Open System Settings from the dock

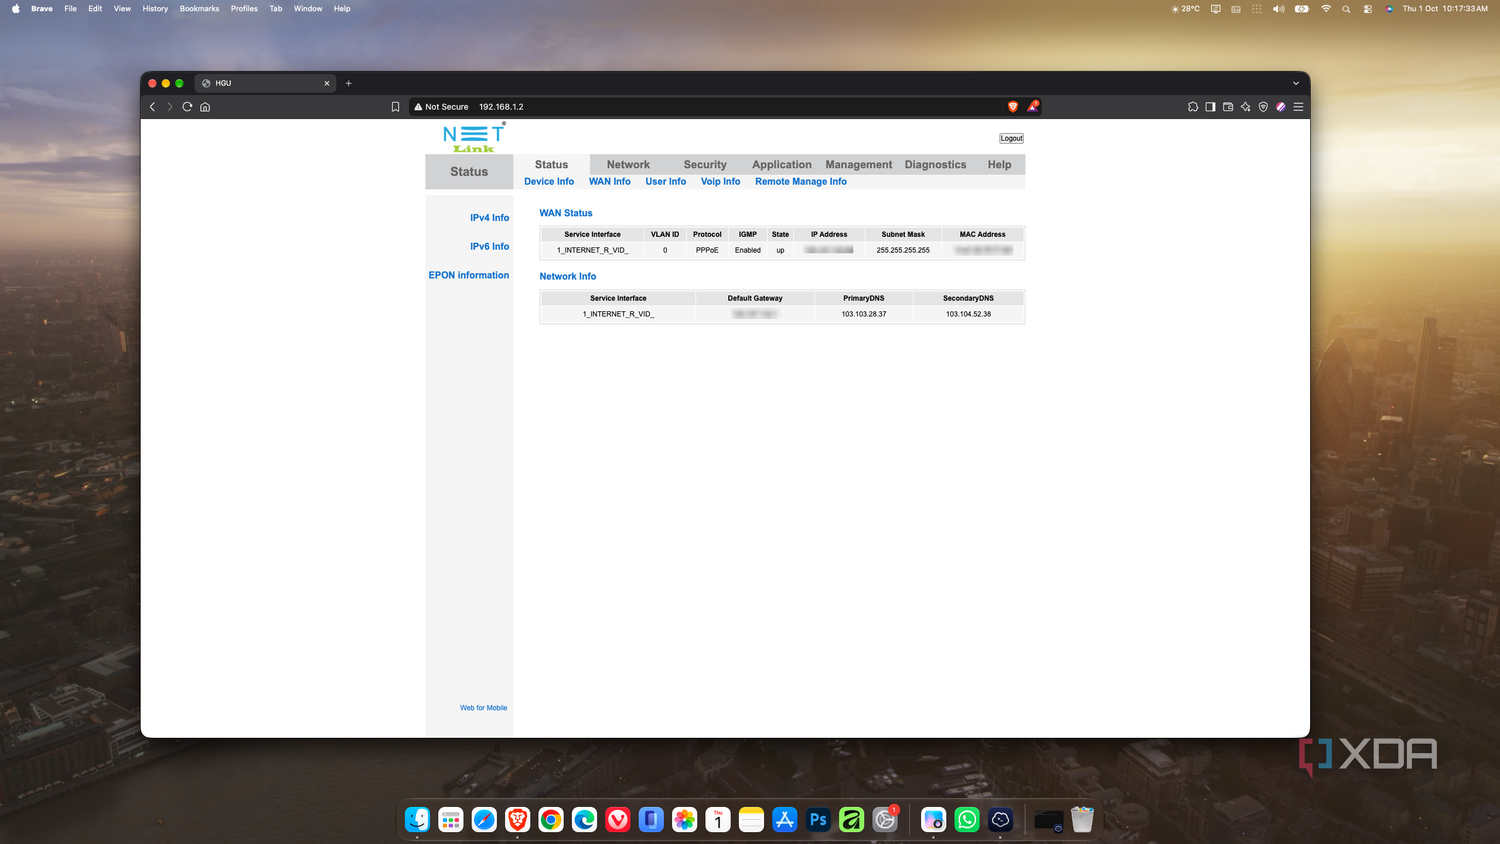coord(885,820)
